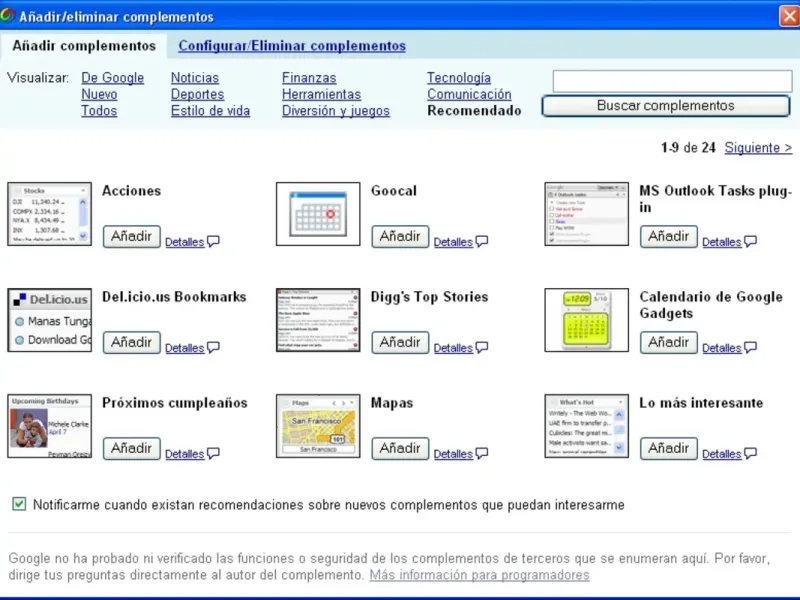Switch to Configurar/Eliminar complementos tab
The width and height of the screenshot is (800, 600).
point(292,46)
